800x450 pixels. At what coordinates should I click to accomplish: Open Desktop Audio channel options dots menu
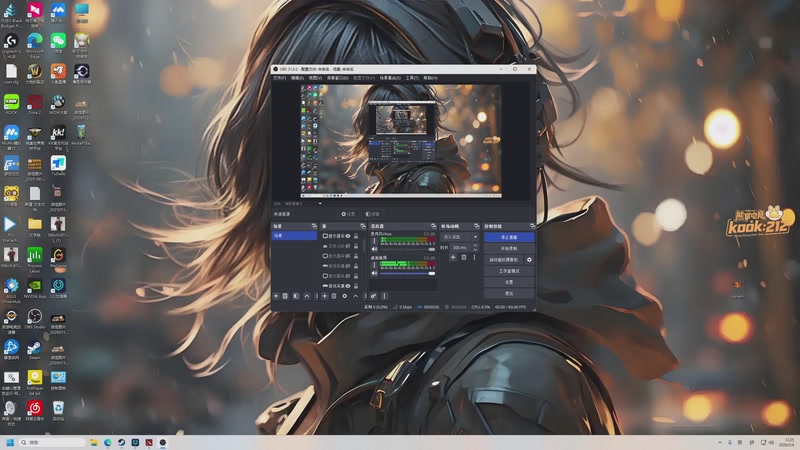coord(374,265)
